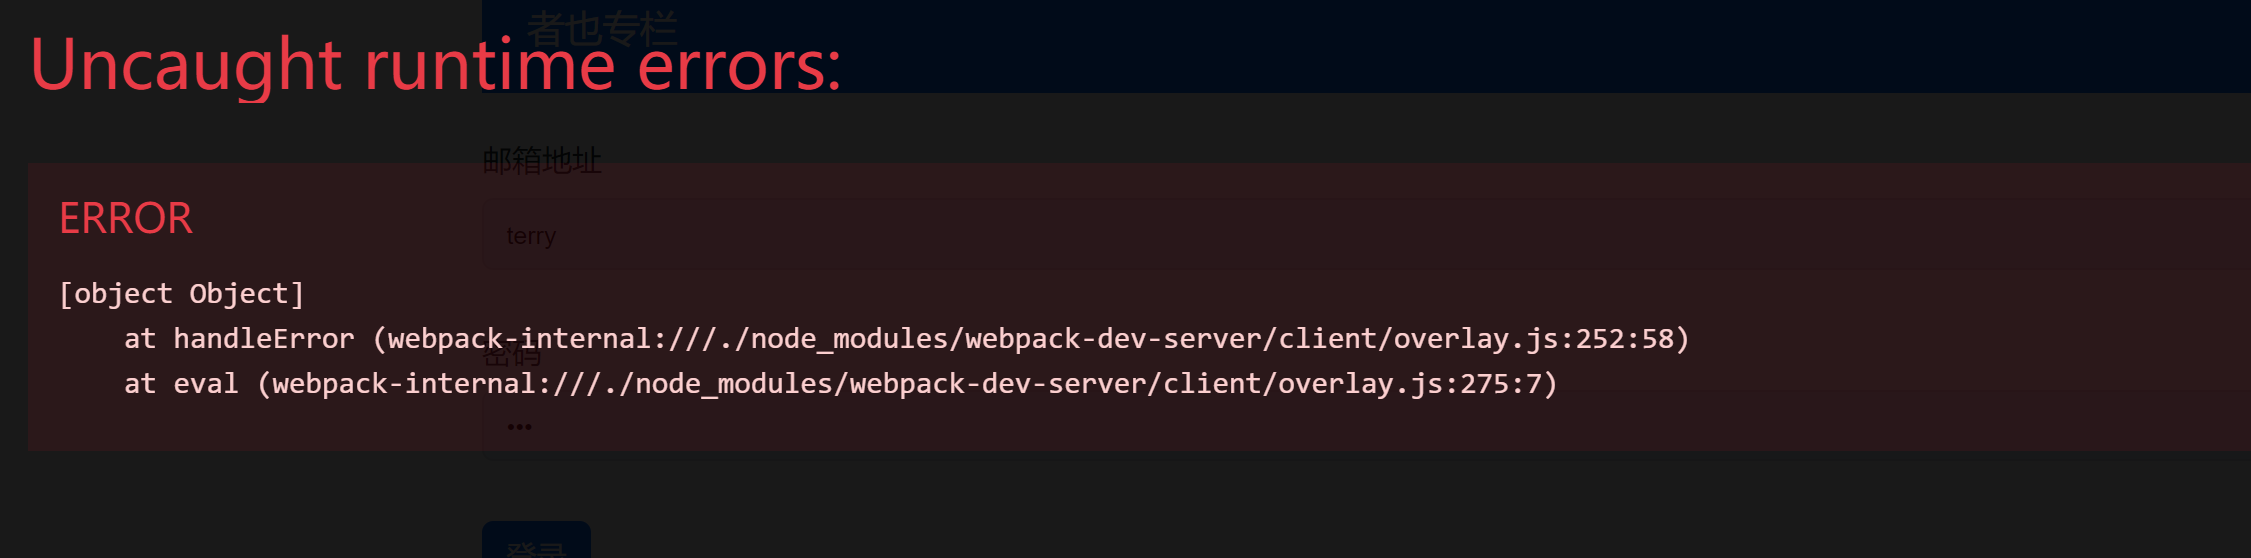Click the "Uncaught runtime errors:" heading
The image size is (2251, 558).
(435, 66)
